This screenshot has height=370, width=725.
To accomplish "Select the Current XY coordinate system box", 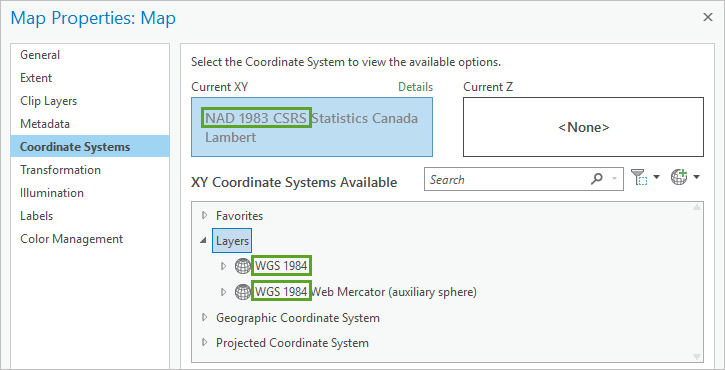I will point(312,127).
